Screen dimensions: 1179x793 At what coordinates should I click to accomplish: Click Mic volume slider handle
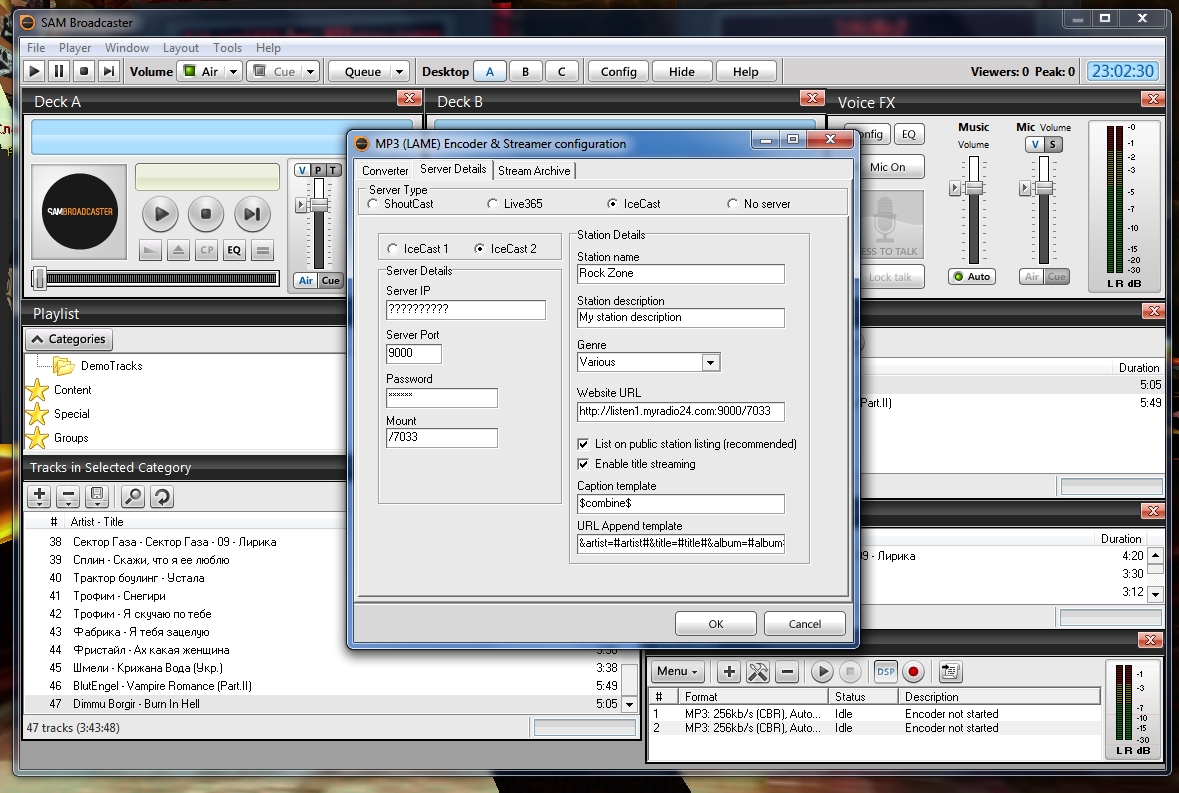coord(1044,188)
